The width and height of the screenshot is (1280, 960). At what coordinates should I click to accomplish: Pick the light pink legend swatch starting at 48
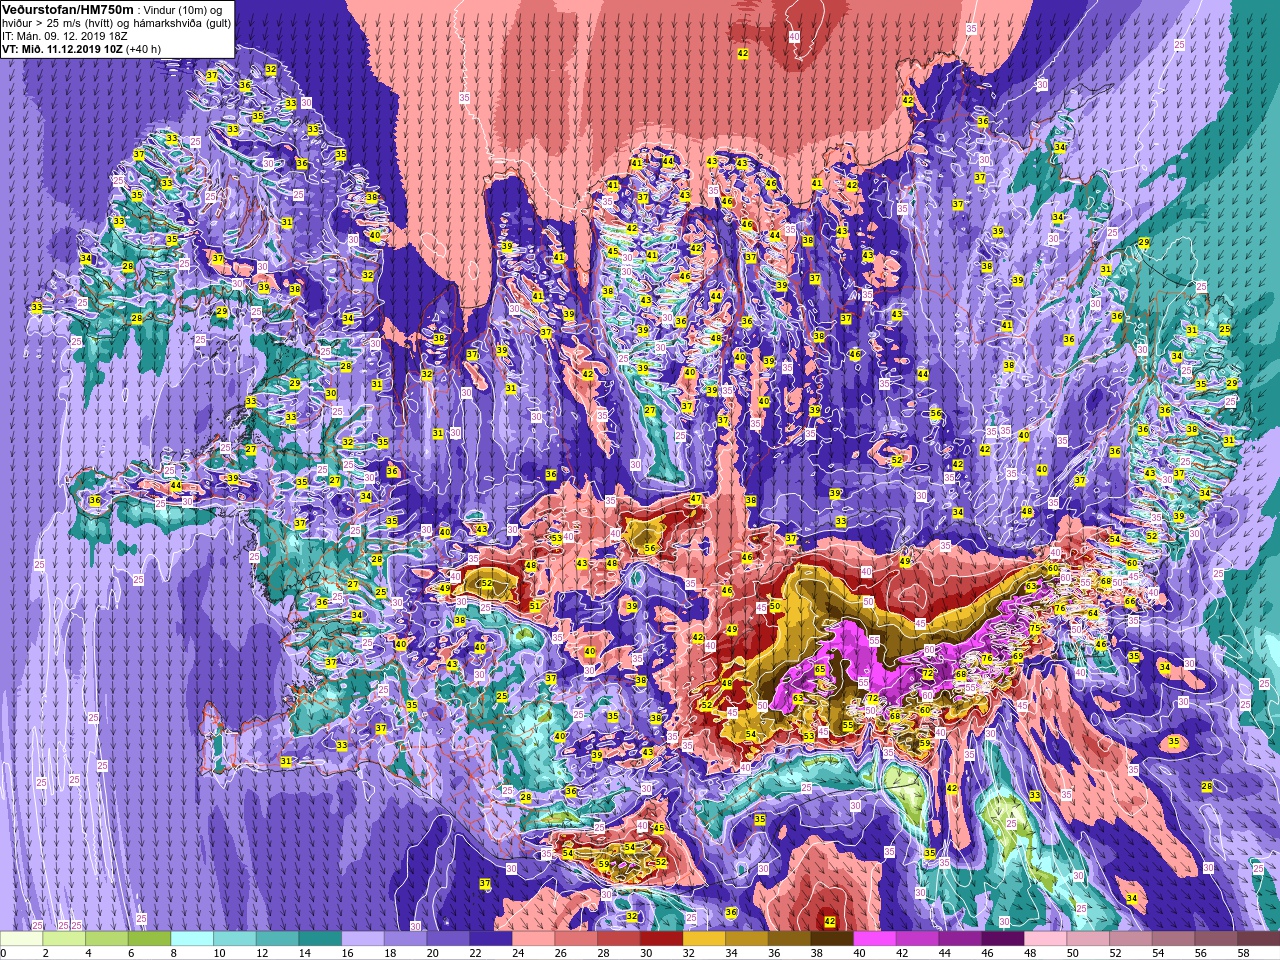click(x=1045, y=939)
